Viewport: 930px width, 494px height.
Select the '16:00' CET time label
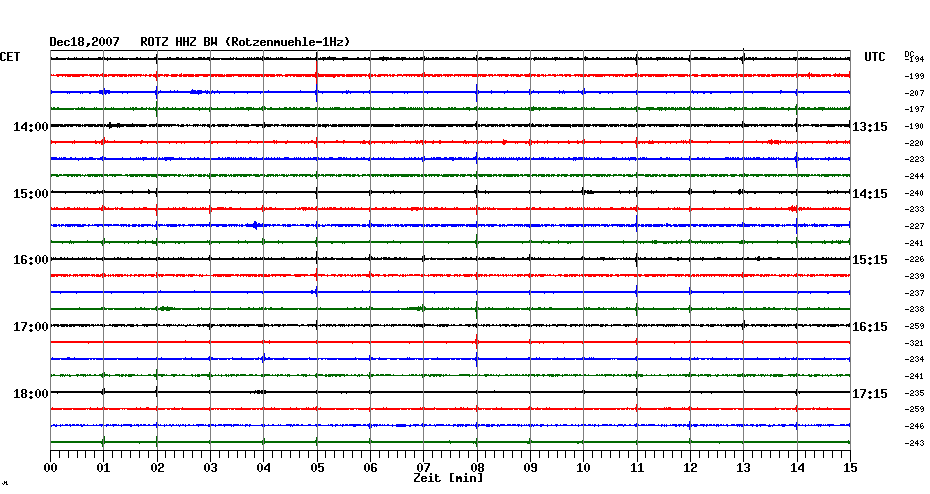31,260
